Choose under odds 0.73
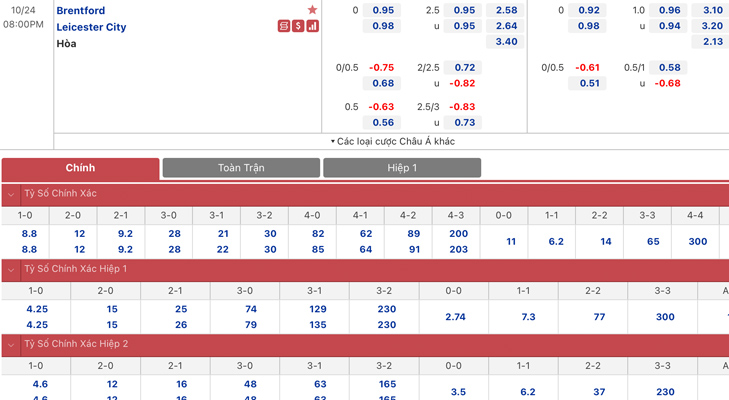729x400 pixels. (x=464, y=123)
